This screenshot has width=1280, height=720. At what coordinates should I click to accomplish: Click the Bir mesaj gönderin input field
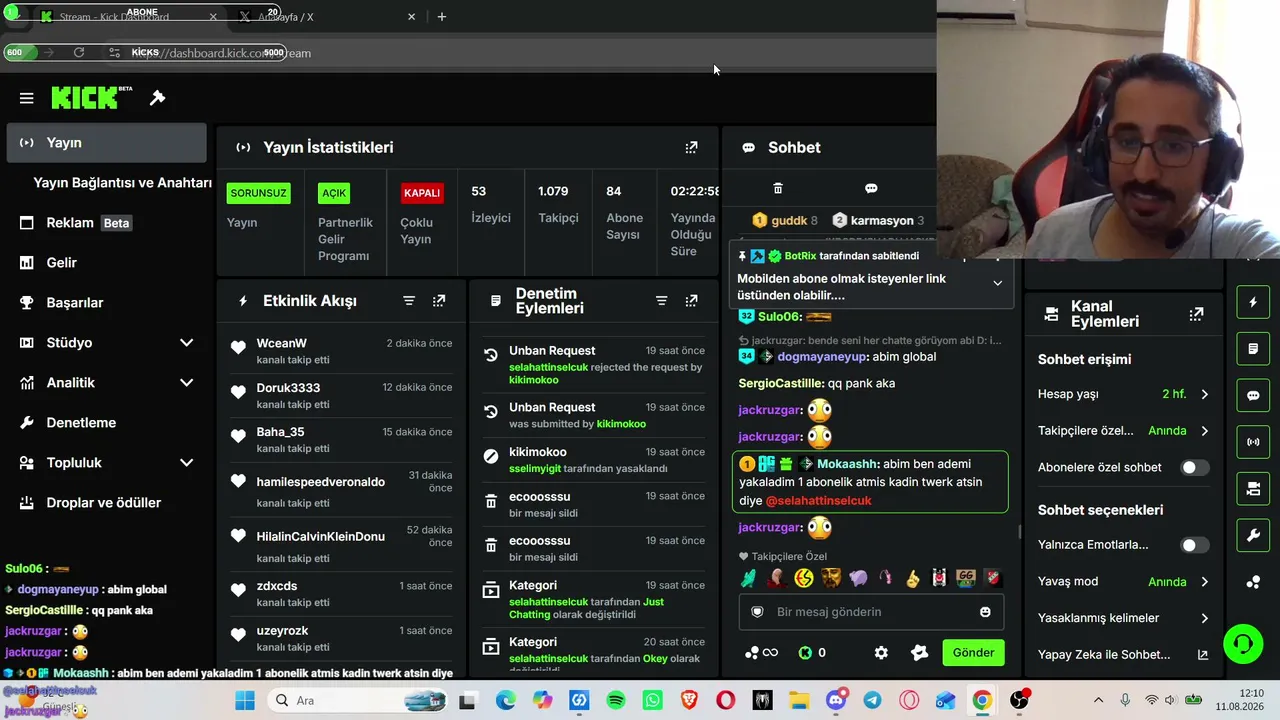[871, 612]
